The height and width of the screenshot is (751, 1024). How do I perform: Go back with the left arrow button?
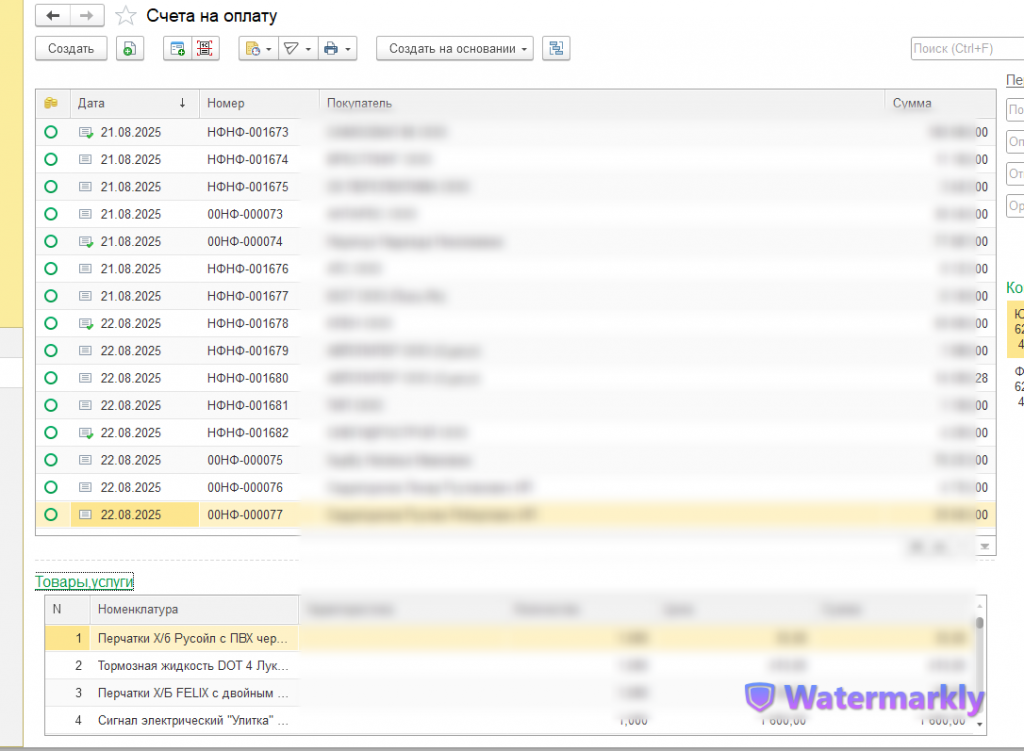pyautogui.click(x=53, y=16)
